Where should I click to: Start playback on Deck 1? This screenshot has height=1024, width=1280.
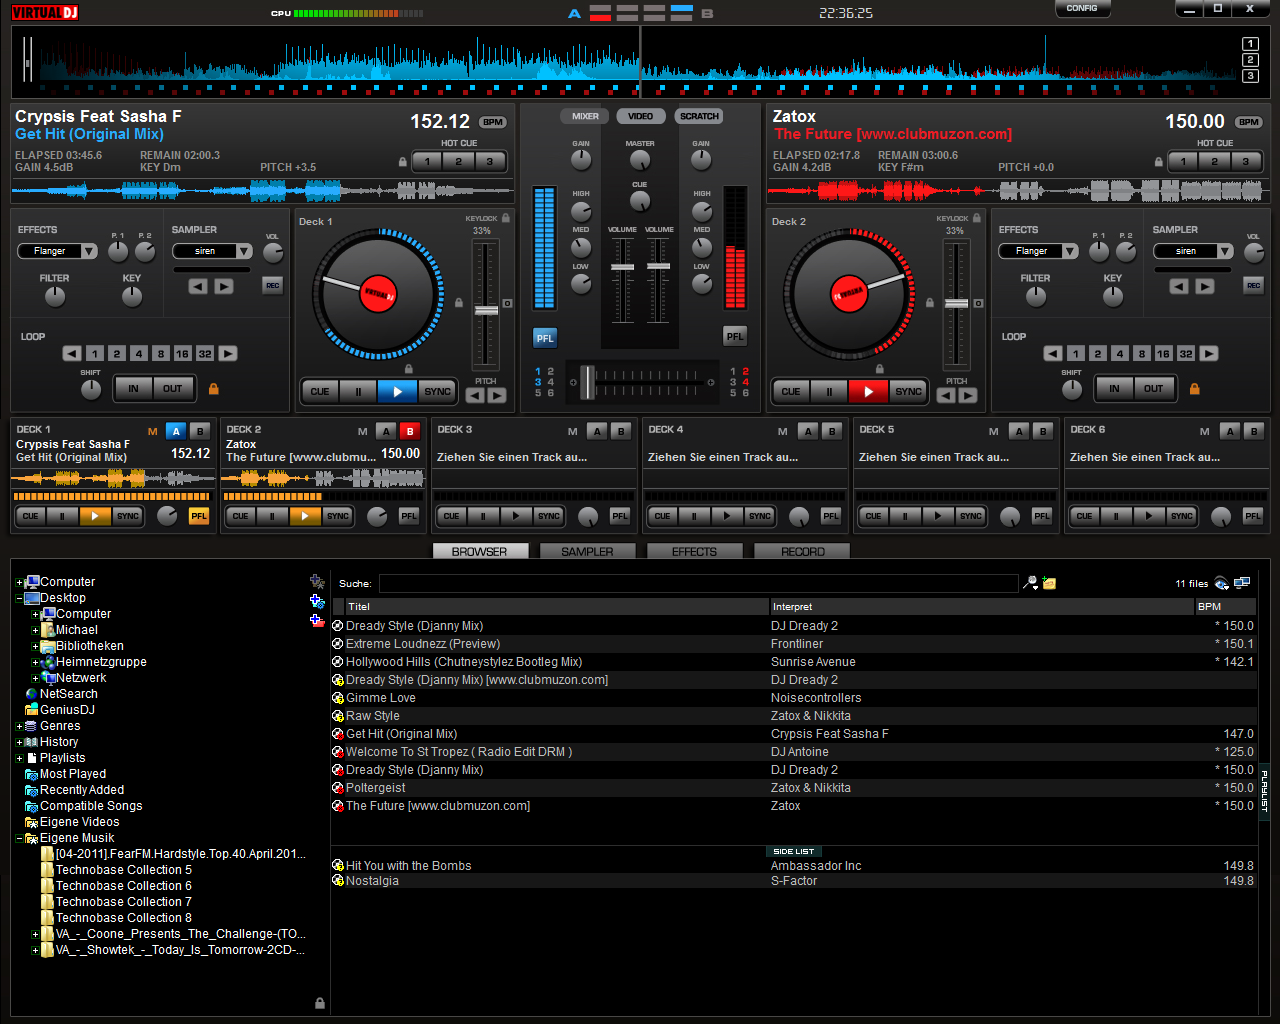click(x=397, y=391)
